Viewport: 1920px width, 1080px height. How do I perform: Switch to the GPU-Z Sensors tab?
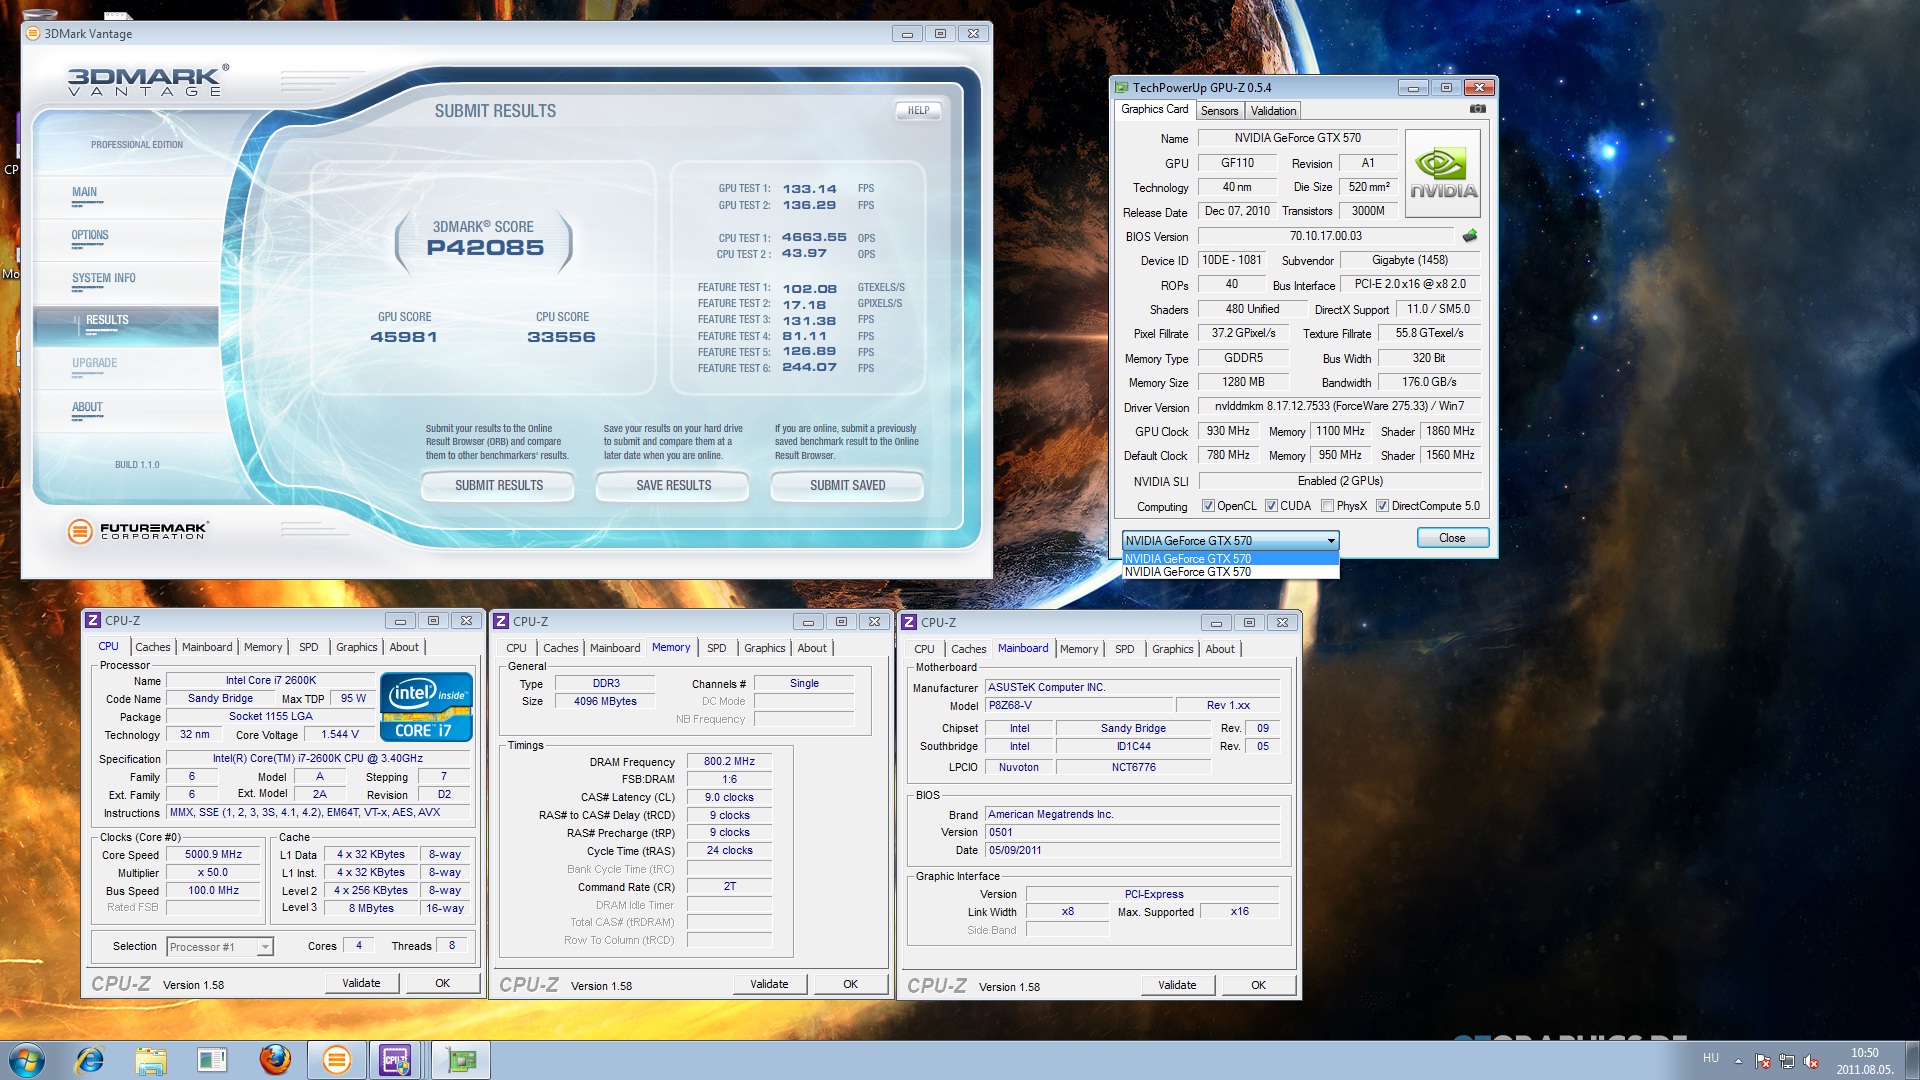tap(1219, 111)
